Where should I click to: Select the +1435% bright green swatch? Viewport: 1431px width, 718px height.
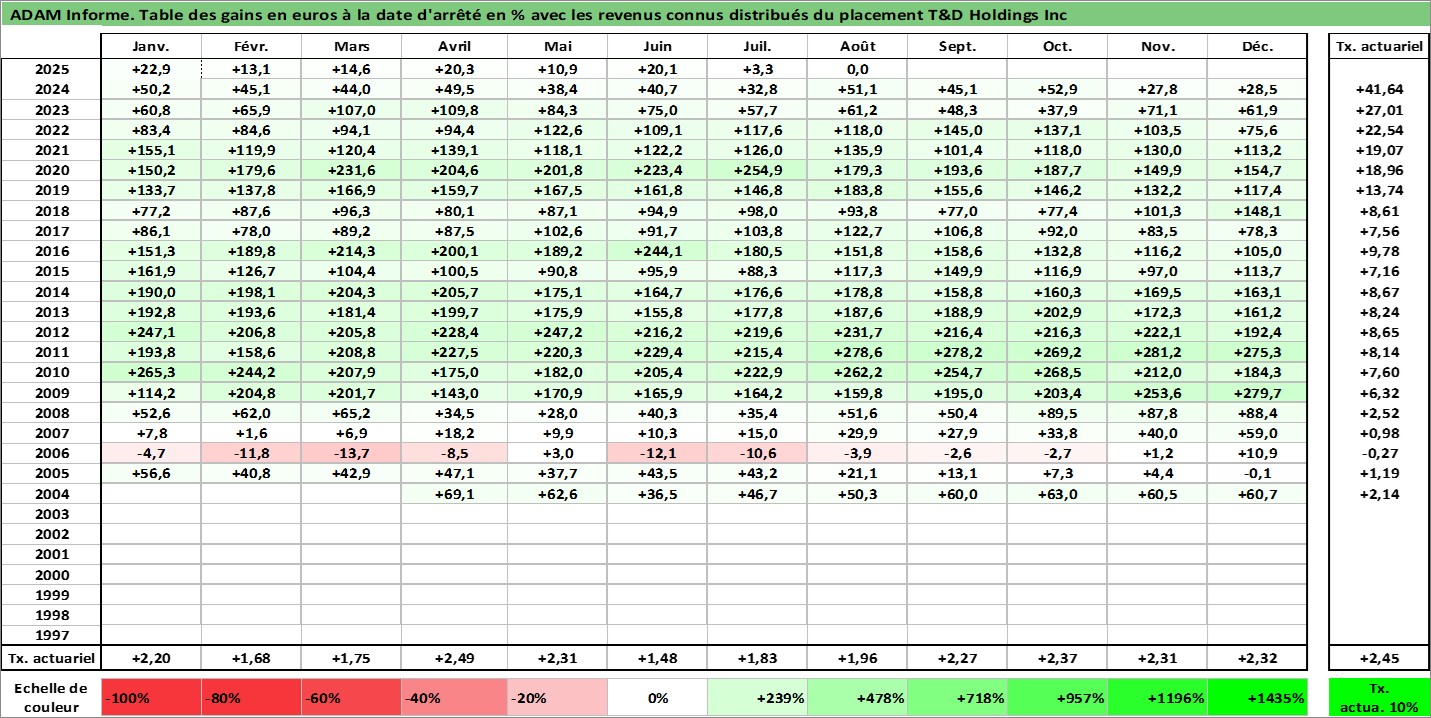(x=1257, y=698)
